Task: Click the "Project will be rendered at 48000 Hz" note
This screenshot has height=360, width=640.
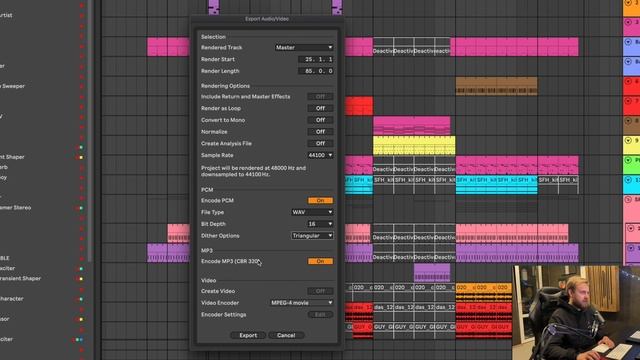Action: (x=253, y=171)
